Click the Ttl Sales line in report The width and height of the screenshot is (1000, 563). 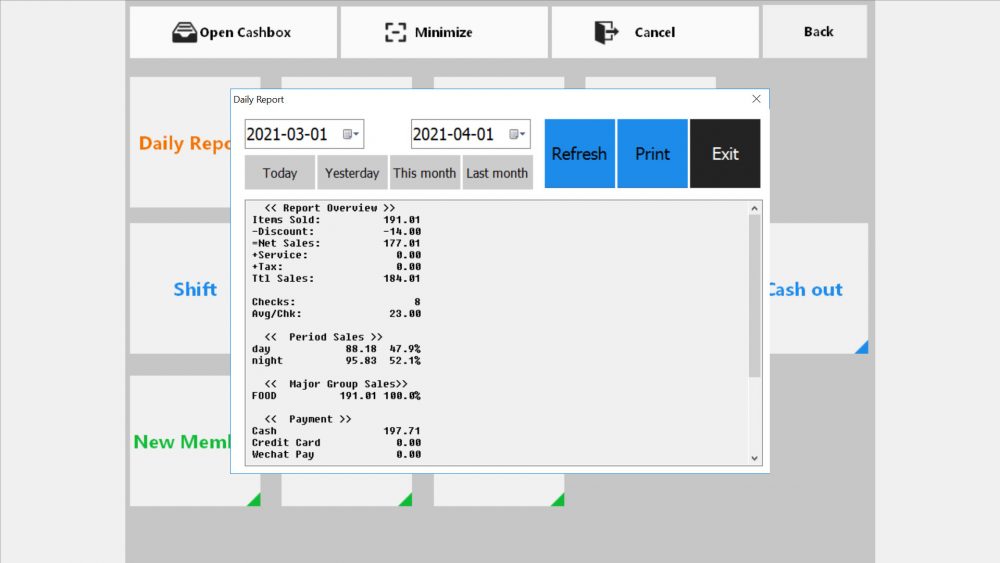[336, 279]
